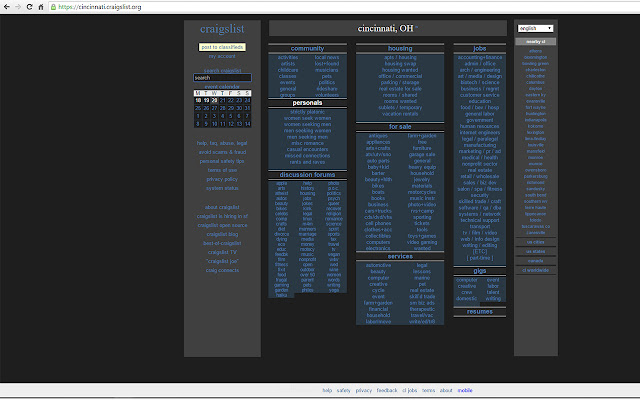Image resolution: width=640 pixels, height=400 pixels.
Task: Click the nearby cl sidebar header
Action: [535, 42]
